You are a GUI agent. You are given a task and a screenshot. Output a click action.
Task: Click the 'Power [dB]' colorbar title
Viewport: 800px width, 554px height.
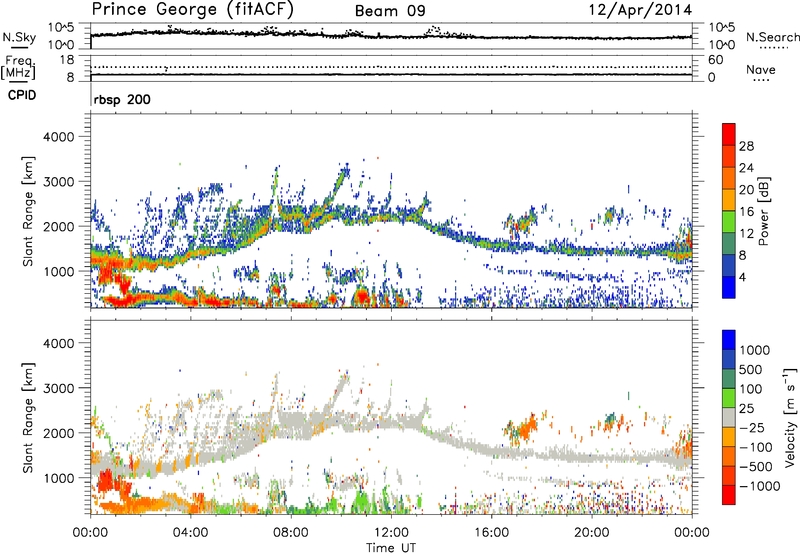[x=763, y=211]
